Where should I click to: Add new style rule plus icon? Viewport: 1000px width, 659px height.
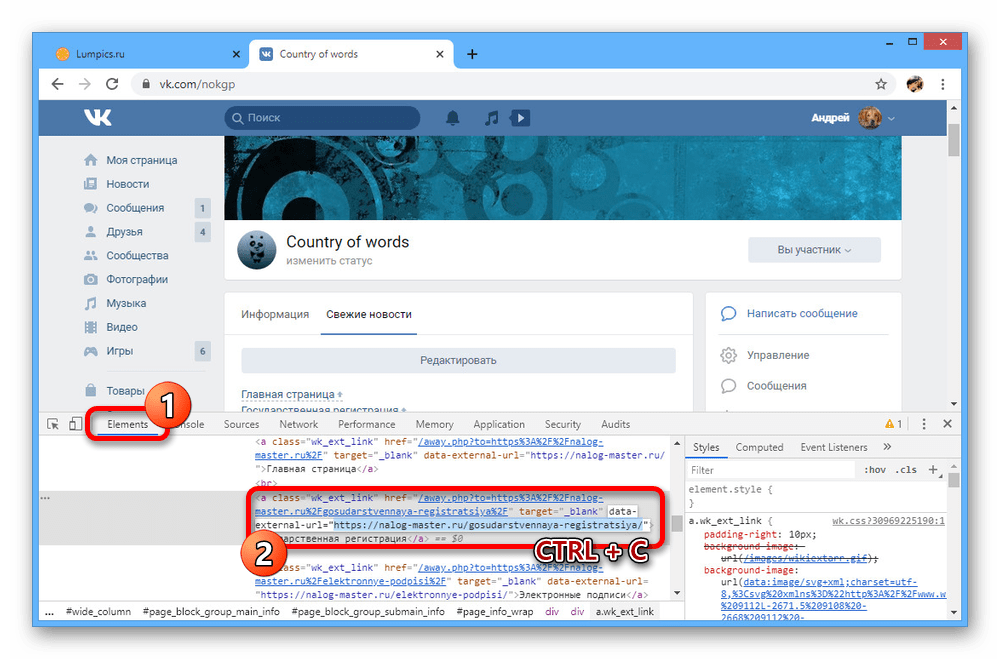[933, 470]
